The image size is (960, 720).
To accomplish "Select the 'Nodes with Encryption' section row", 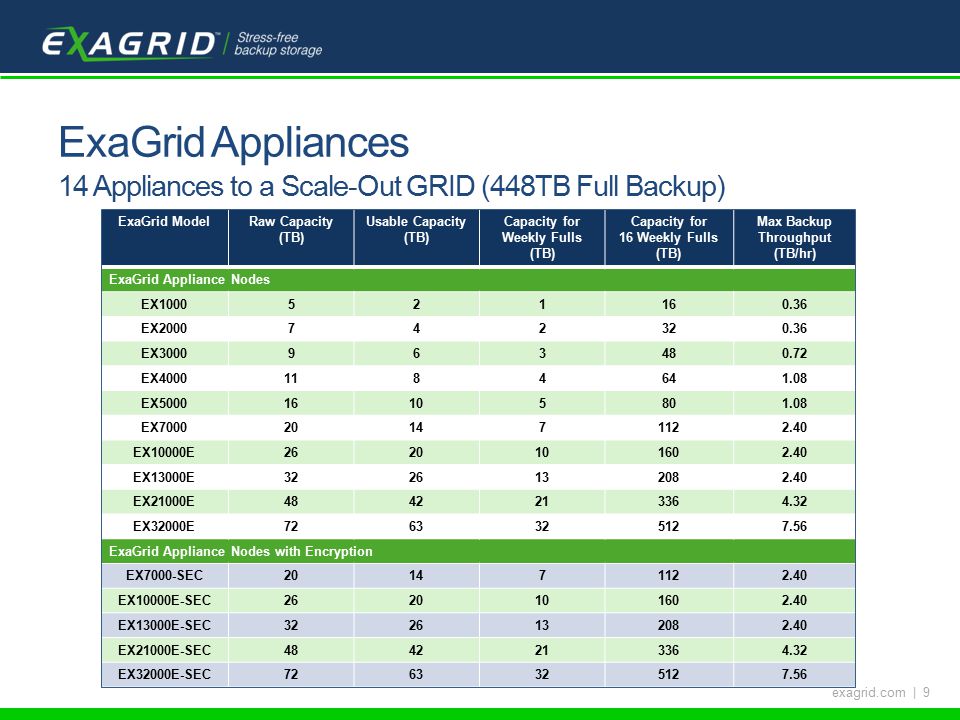I will [478, 551].
